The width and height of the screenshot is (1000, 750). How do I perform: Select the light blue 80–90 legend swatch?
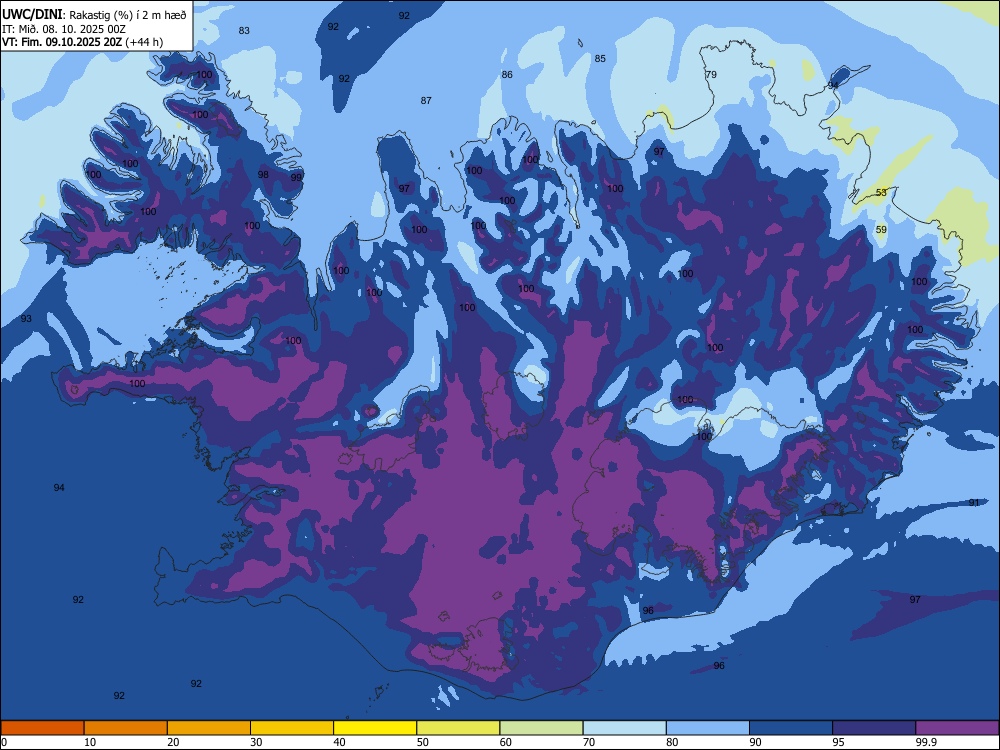(x=708, y=728)
